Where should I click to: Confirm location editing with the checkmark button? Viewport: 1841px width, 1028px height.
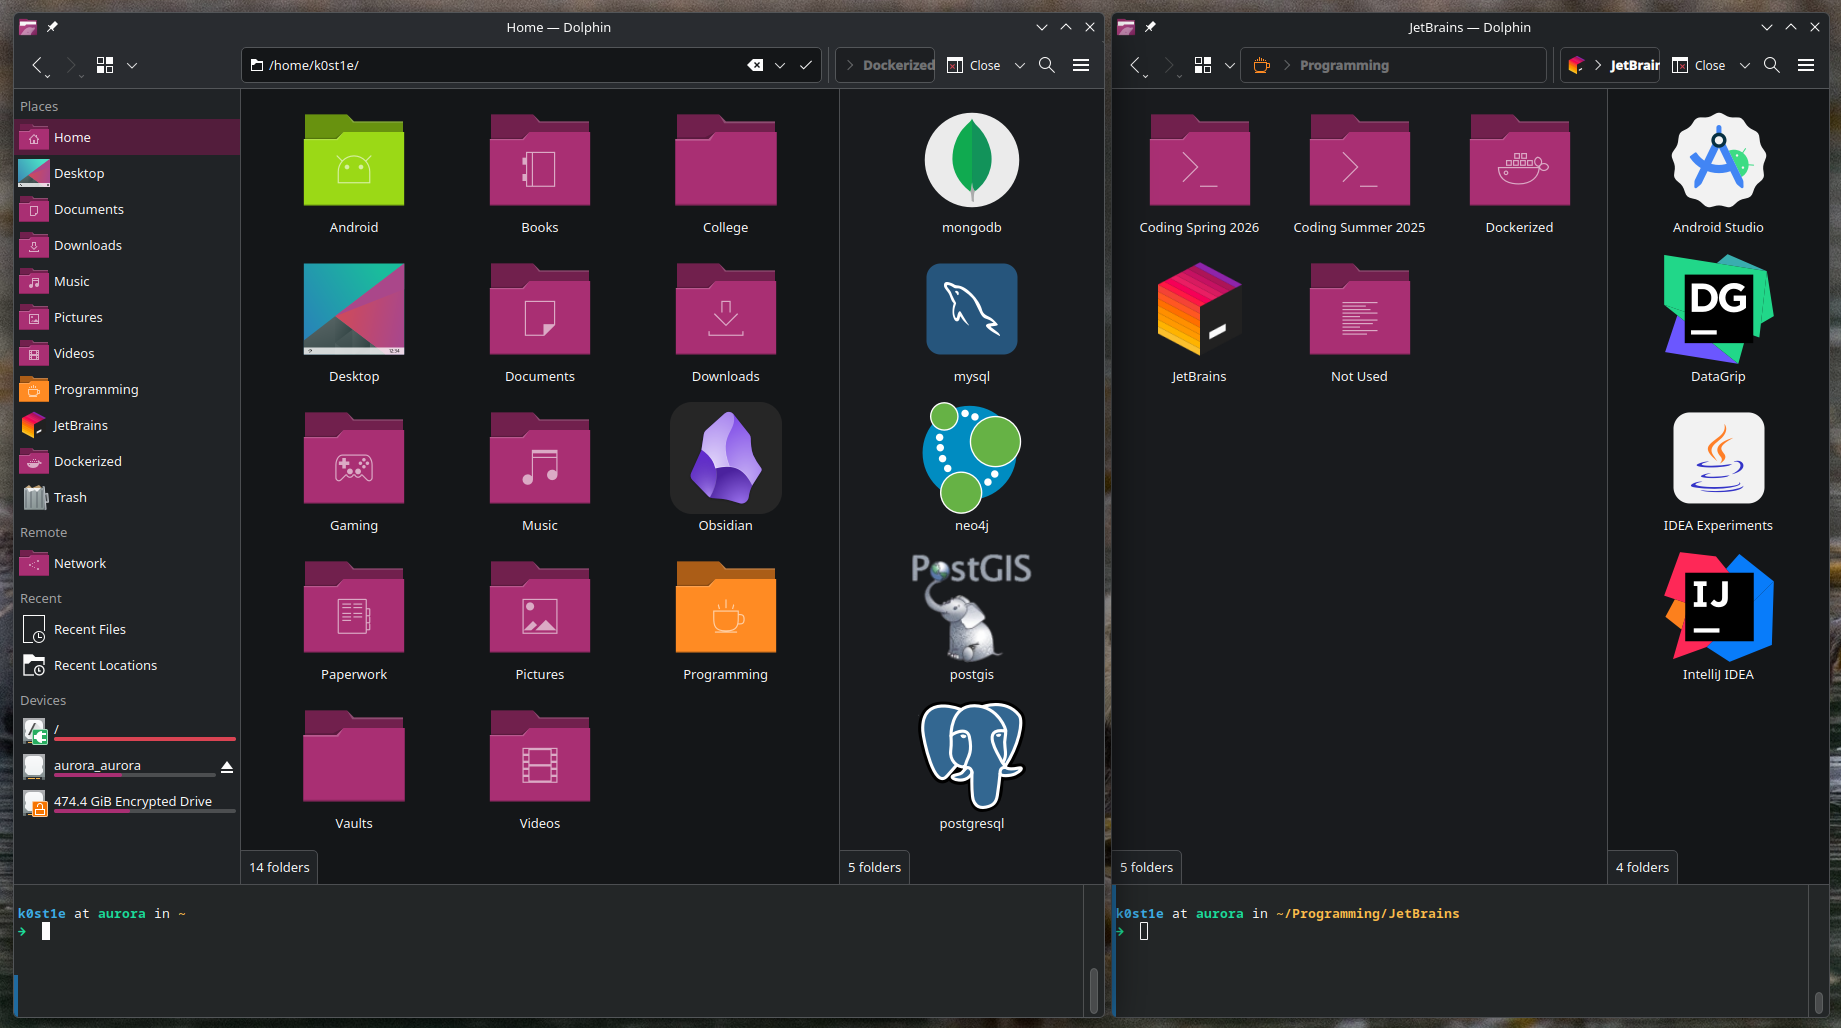click(x=805, y=65)
